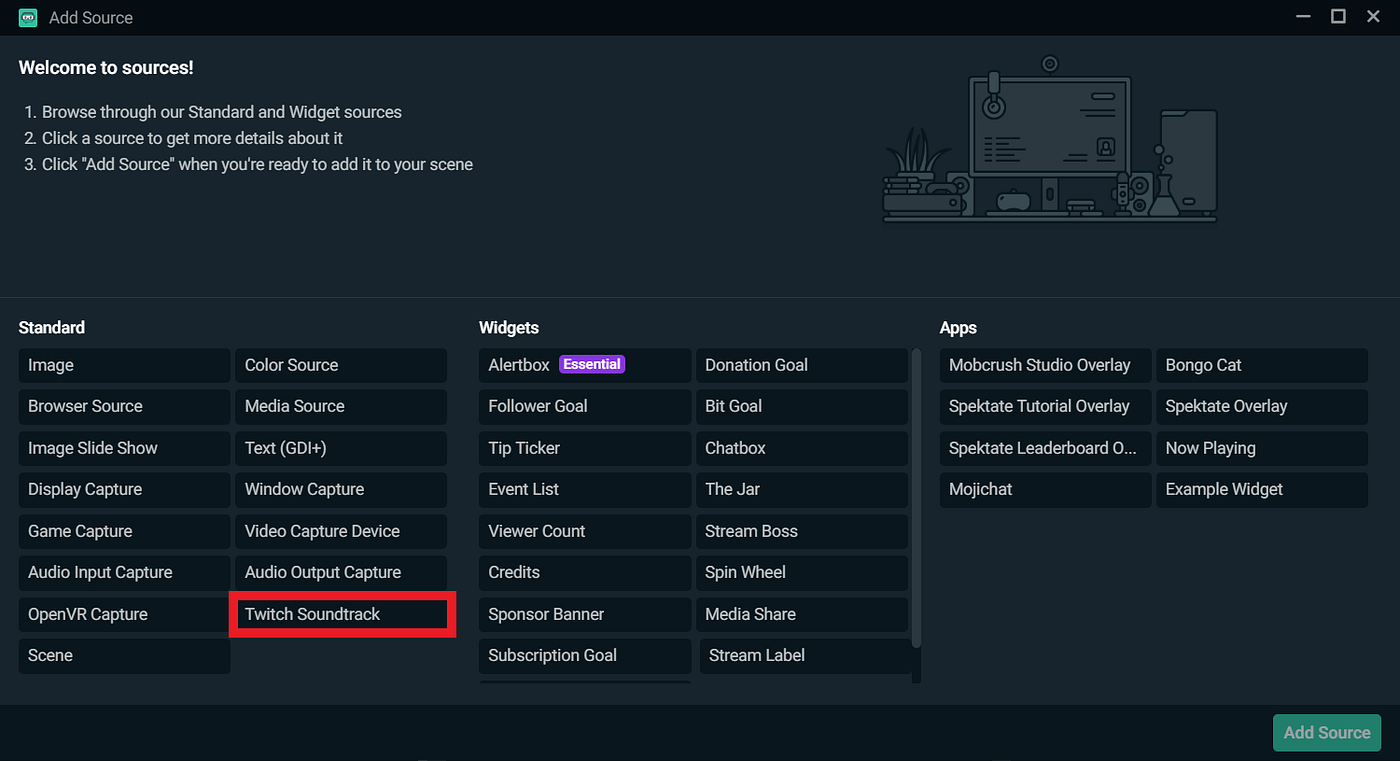Choose the Bongo Cat app
This screenshot has width=1400, height=761.
pyautogui.click(x=1262, y=365)
